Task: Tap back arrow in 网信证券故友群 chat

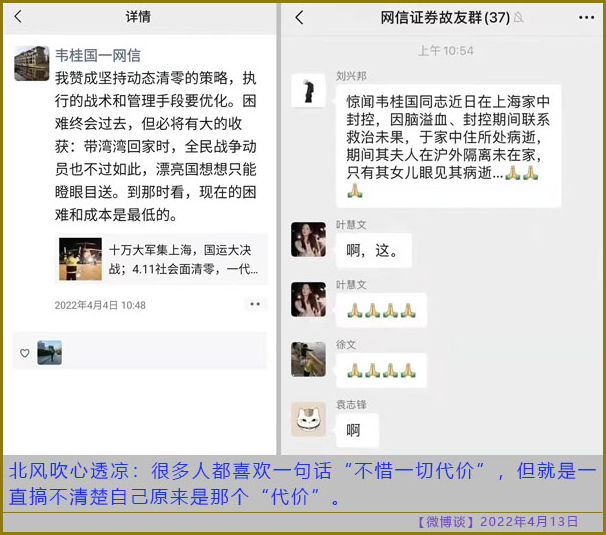Action: [x=299, y=17]
